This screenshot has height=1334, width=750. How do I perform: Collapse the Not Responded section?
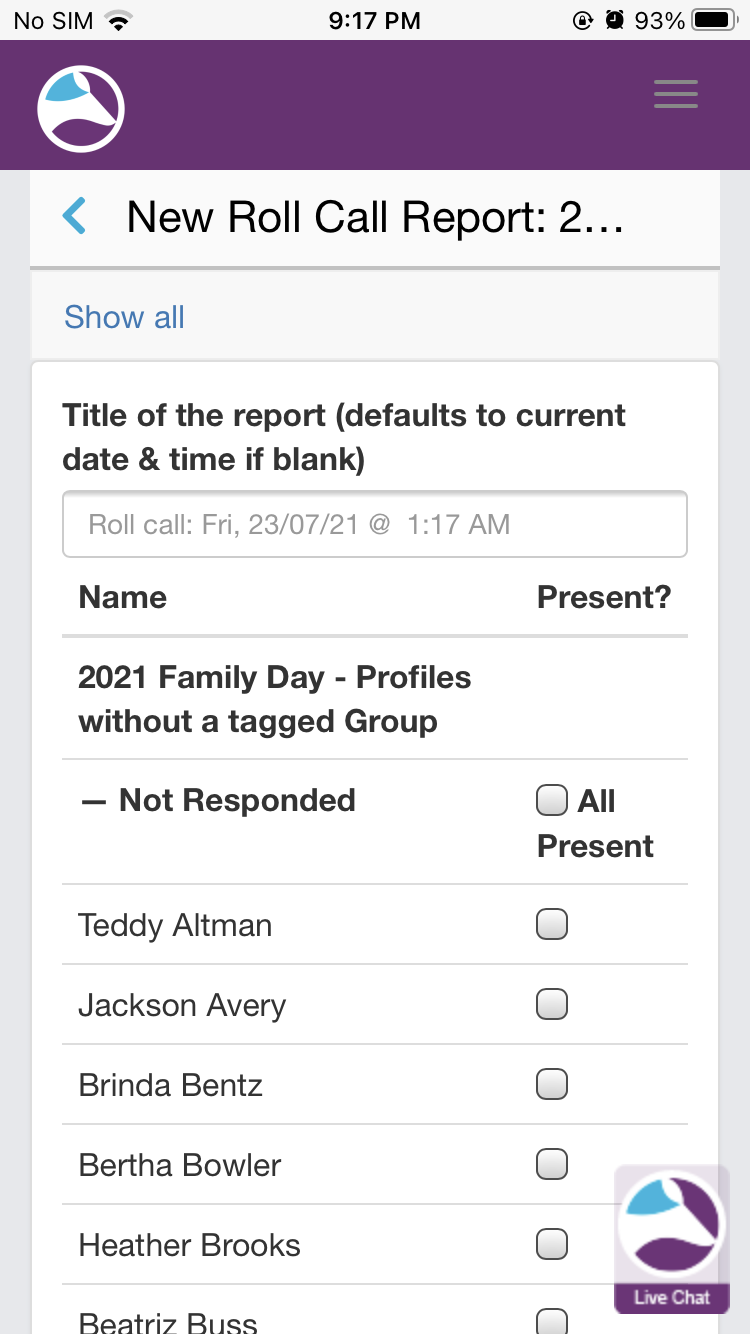[x=93, y=801]
